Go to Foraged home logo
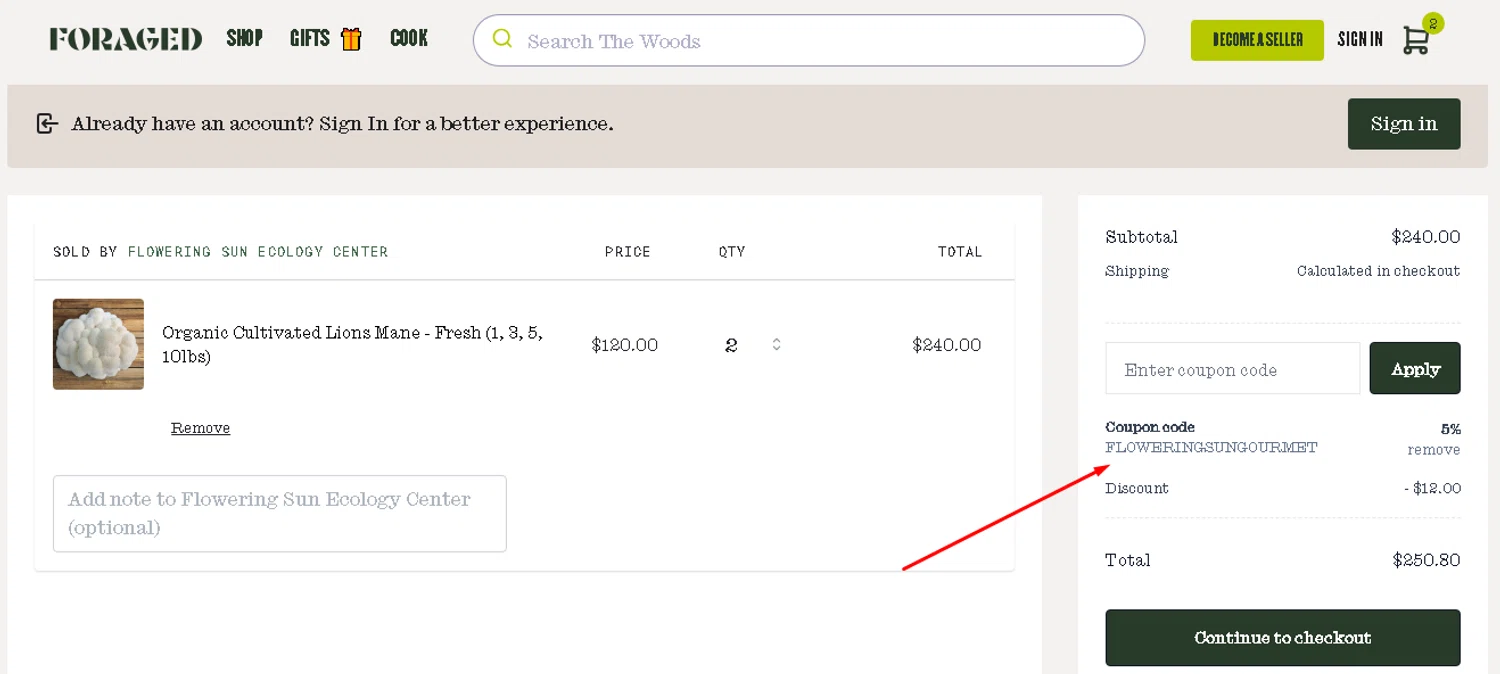Screen dimensions: 1500x674 click(x=126, y=39)
